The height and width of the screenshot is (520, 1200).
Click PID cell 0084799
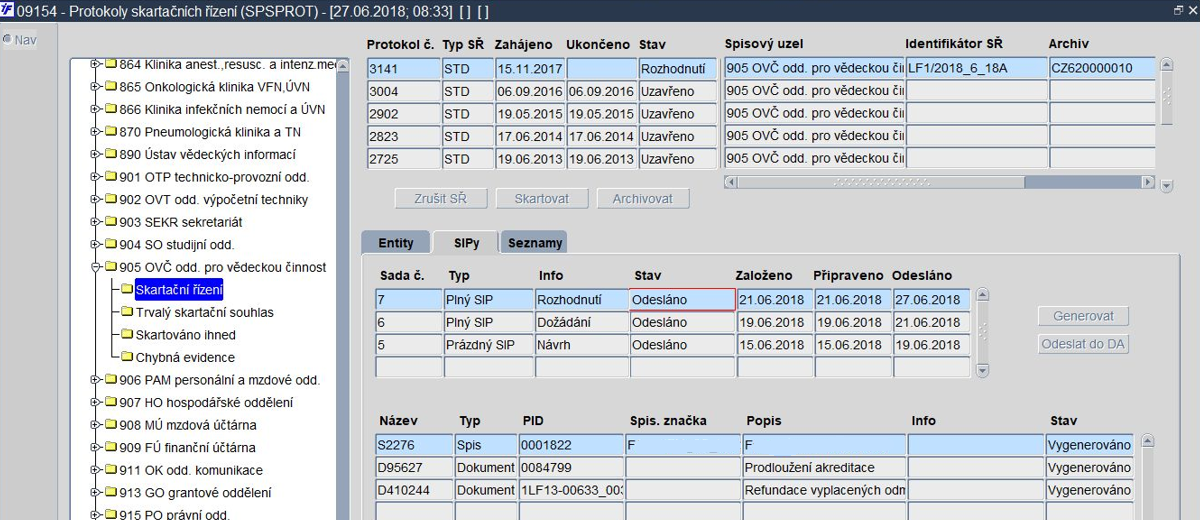click(x=570, y=467)
